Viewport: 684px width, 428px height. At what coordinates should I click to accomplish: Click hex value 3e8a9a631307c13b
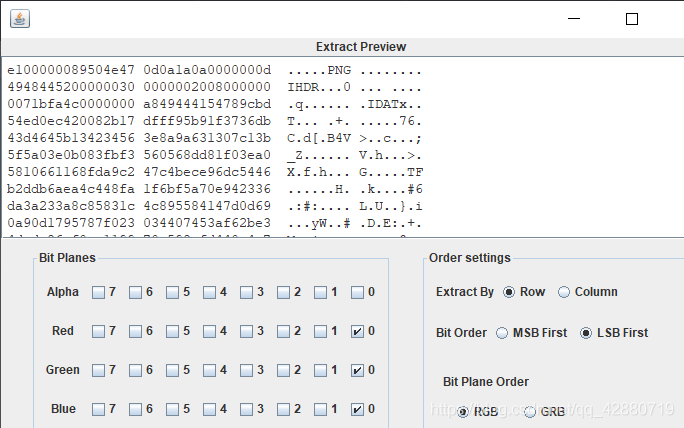207,138
